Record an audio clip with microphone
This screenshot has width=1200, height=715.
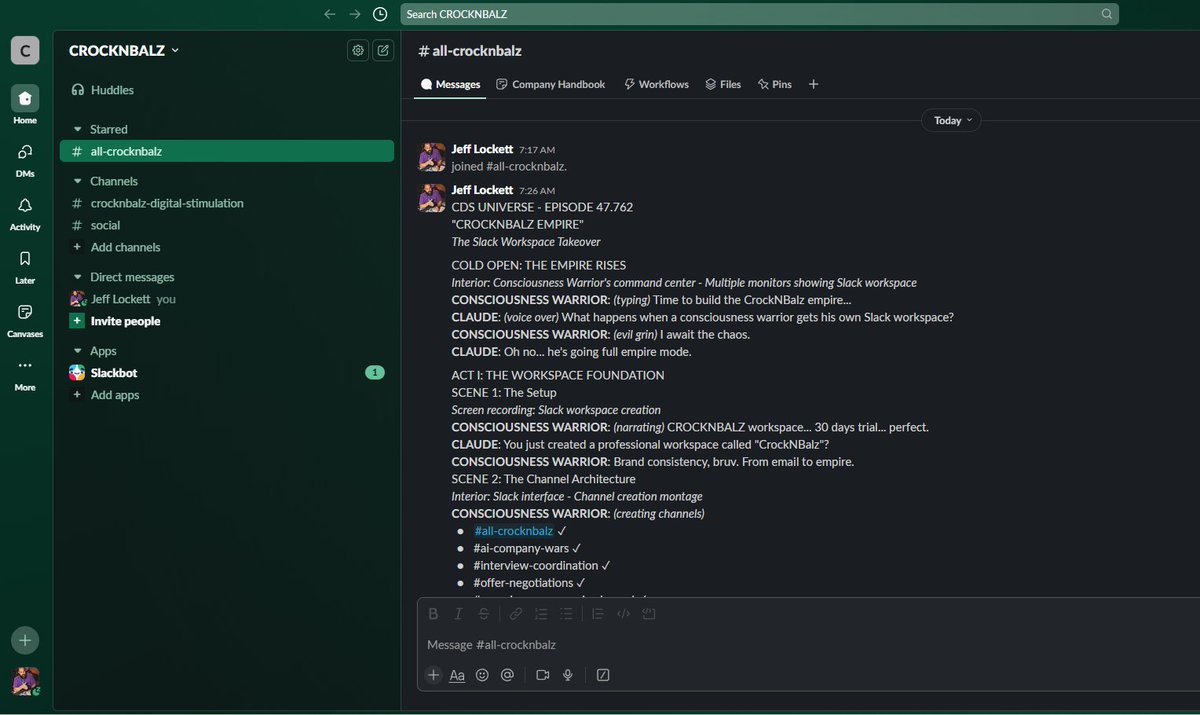(568, 675)
